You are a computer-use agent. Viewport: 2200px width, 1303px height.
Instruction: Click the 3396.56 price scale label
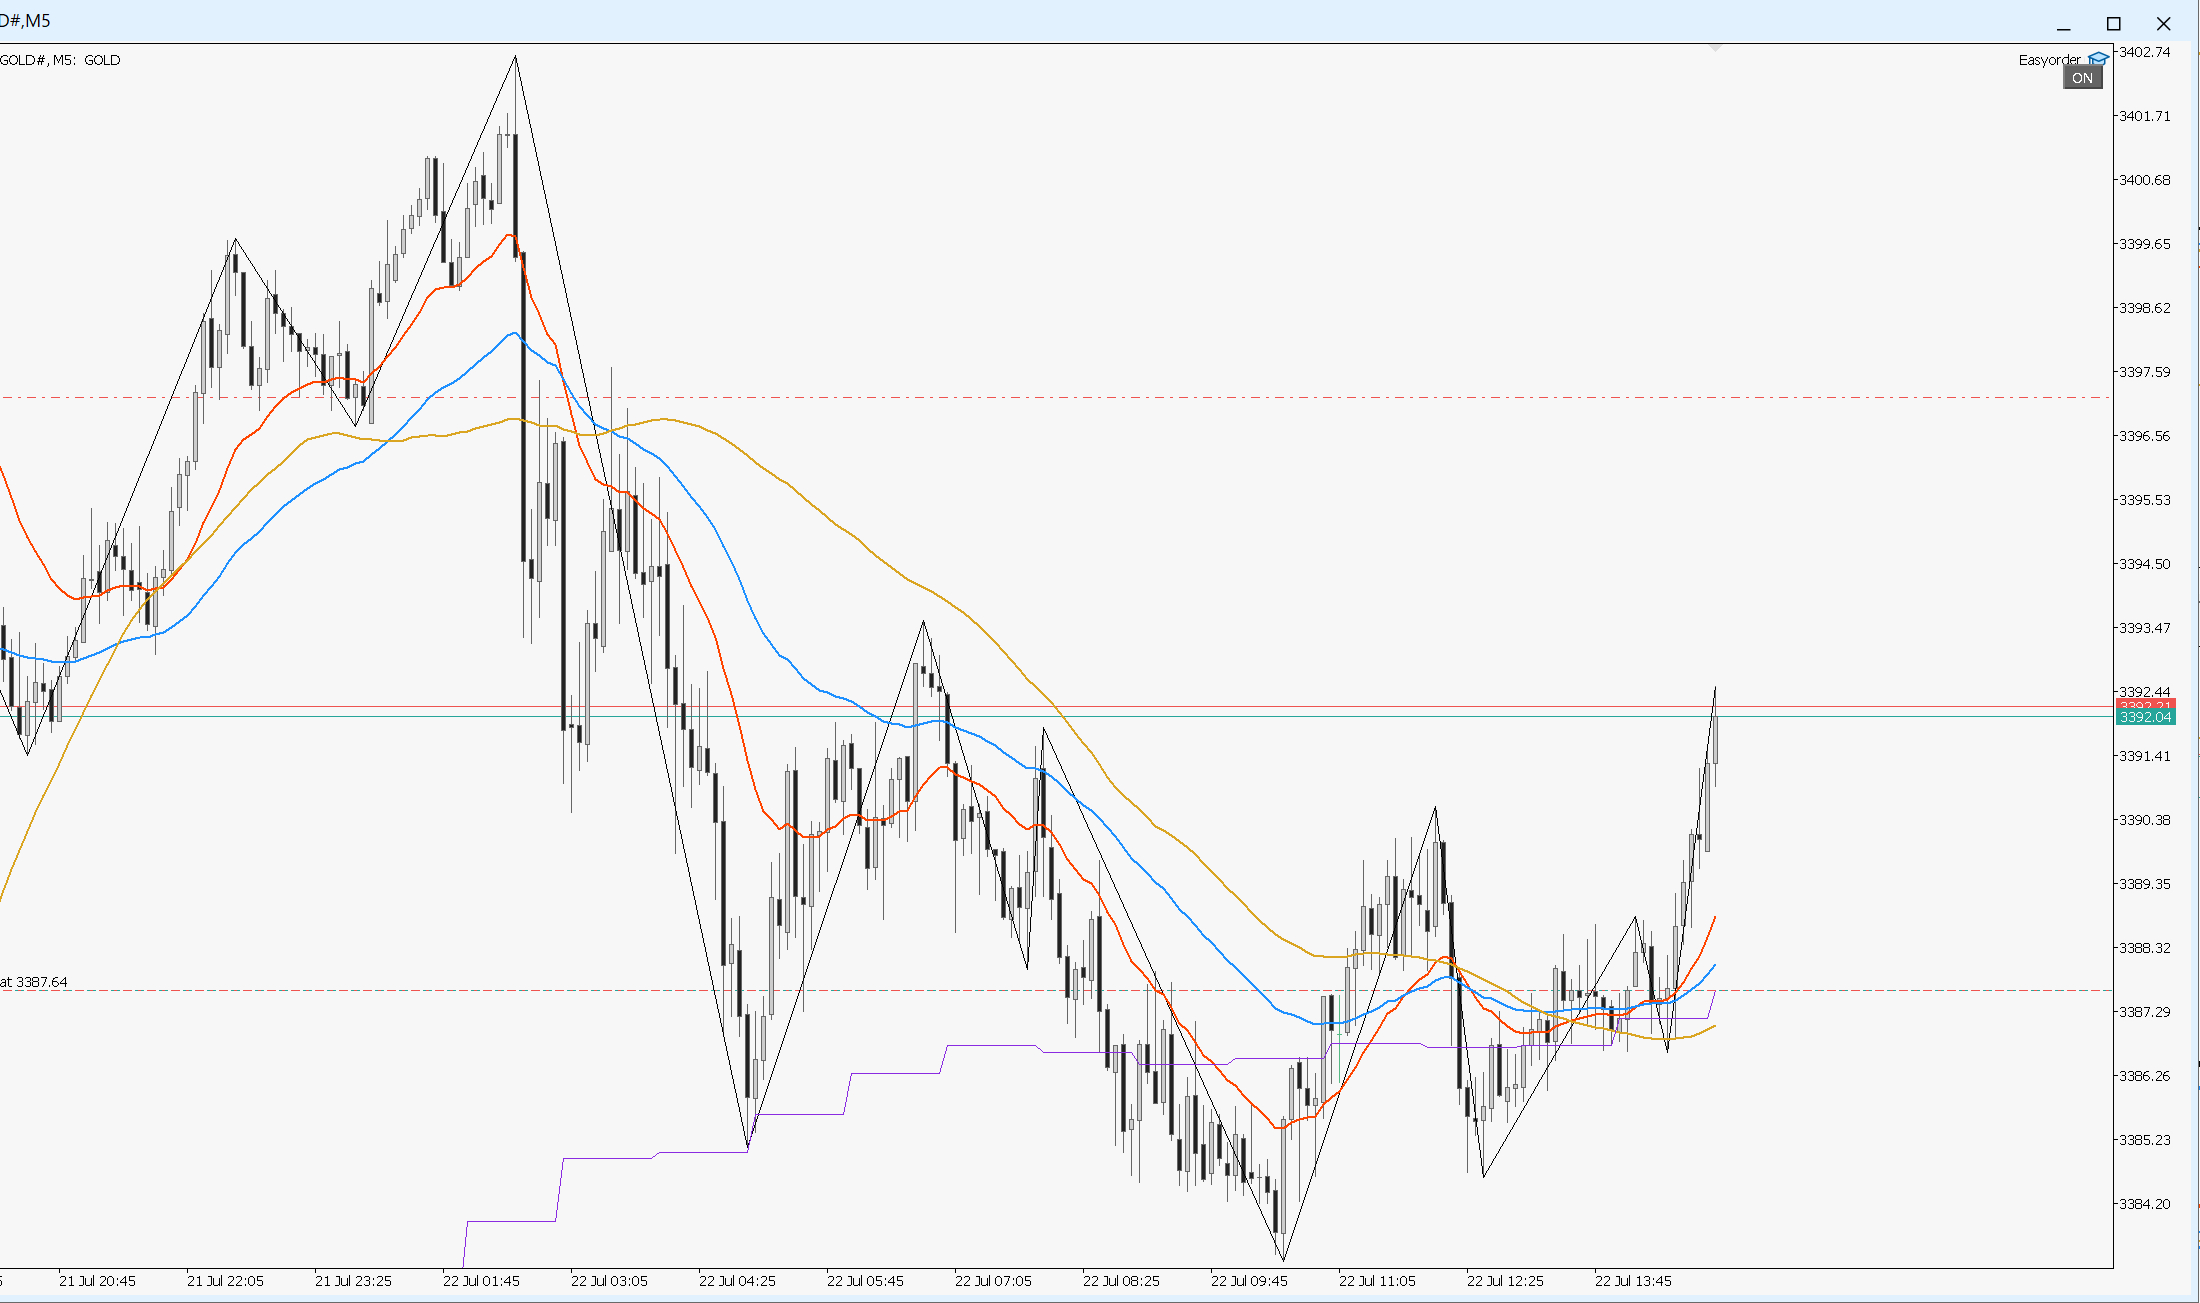point(2145,436)
